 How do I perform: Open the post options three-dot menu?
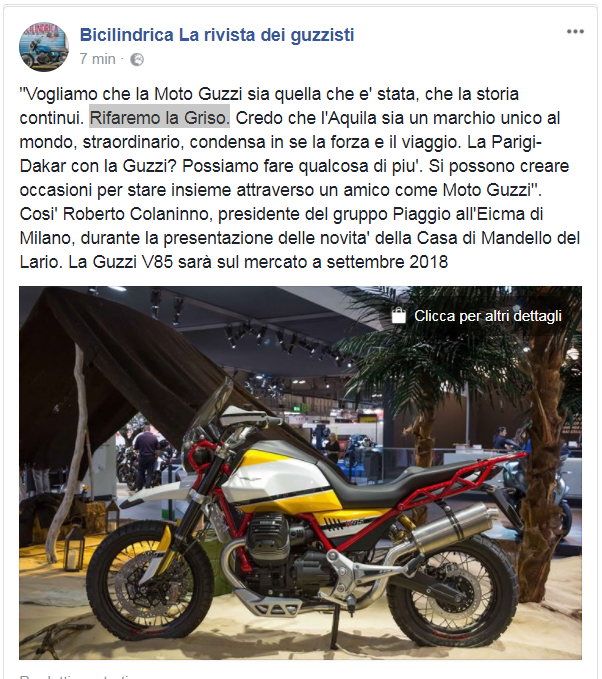[x=575, y=32]
